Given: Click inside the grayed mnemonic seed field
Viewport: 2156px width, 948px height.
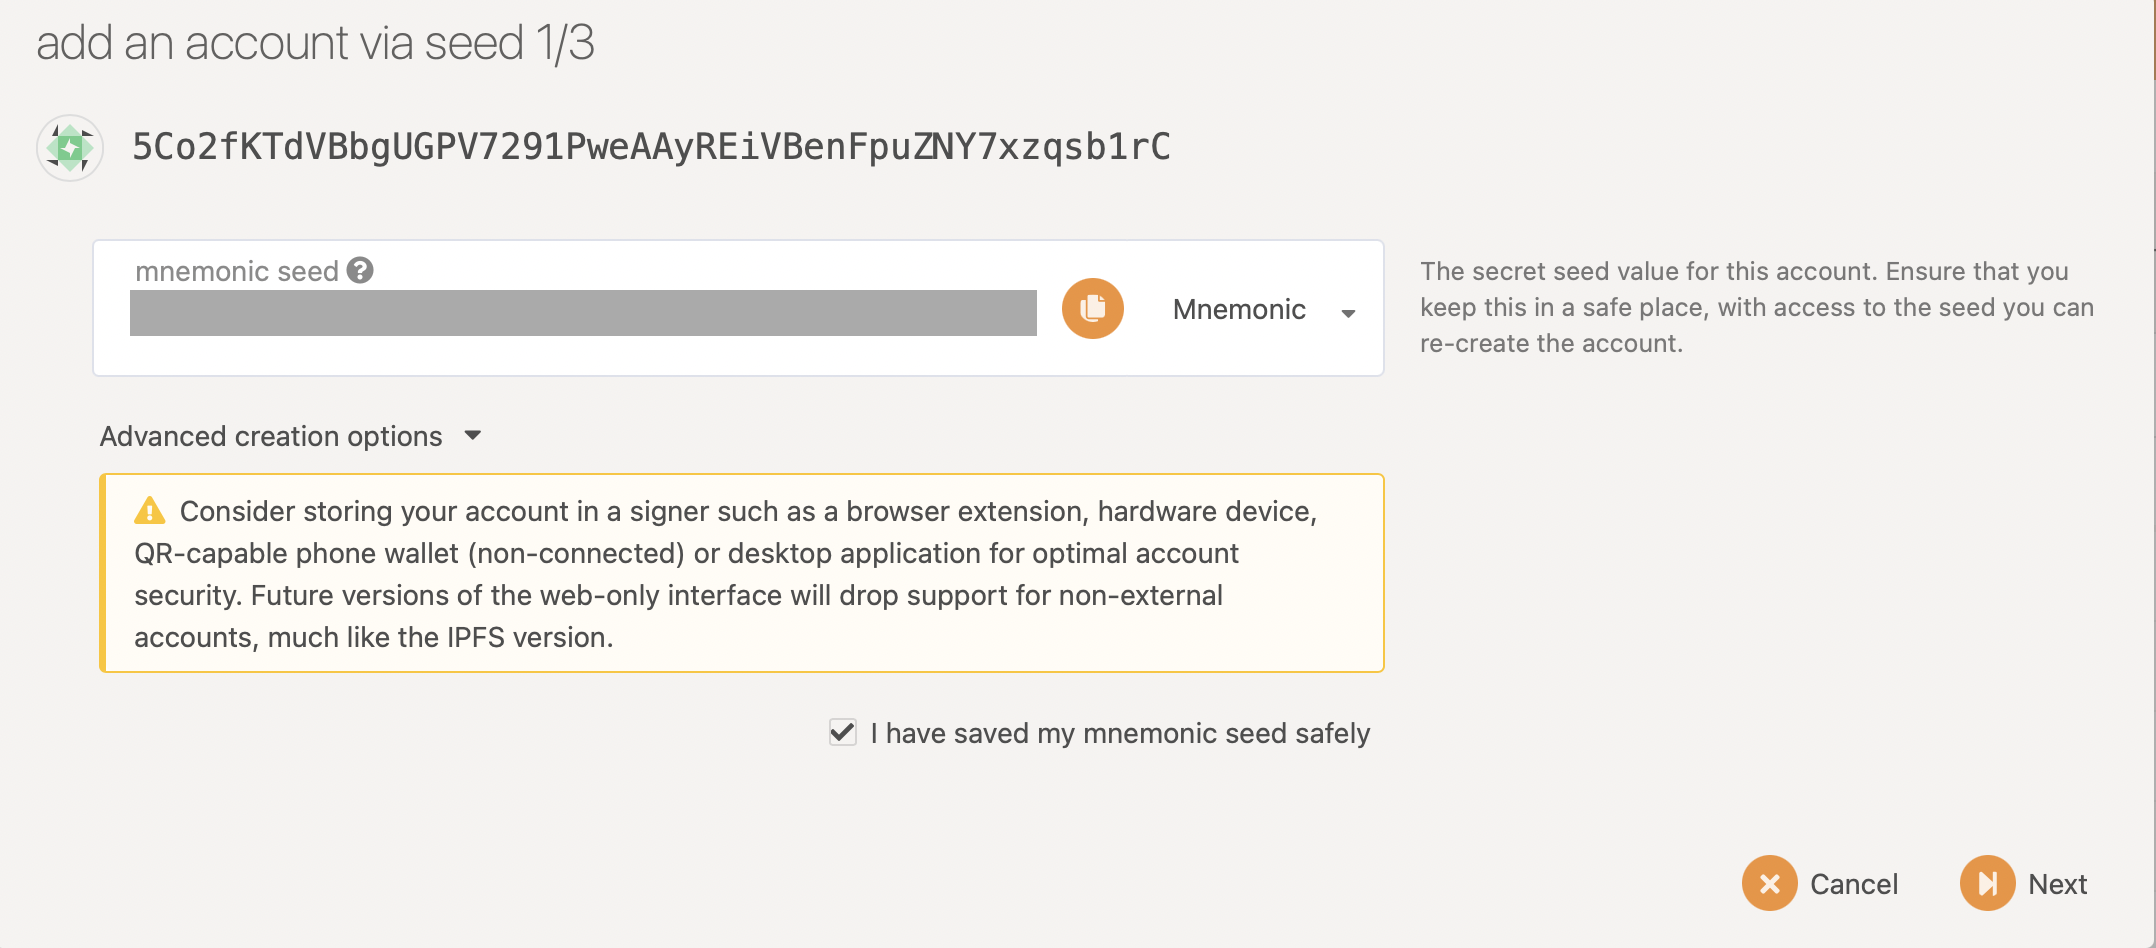Looking at the screenshot, I should (583, 313).
